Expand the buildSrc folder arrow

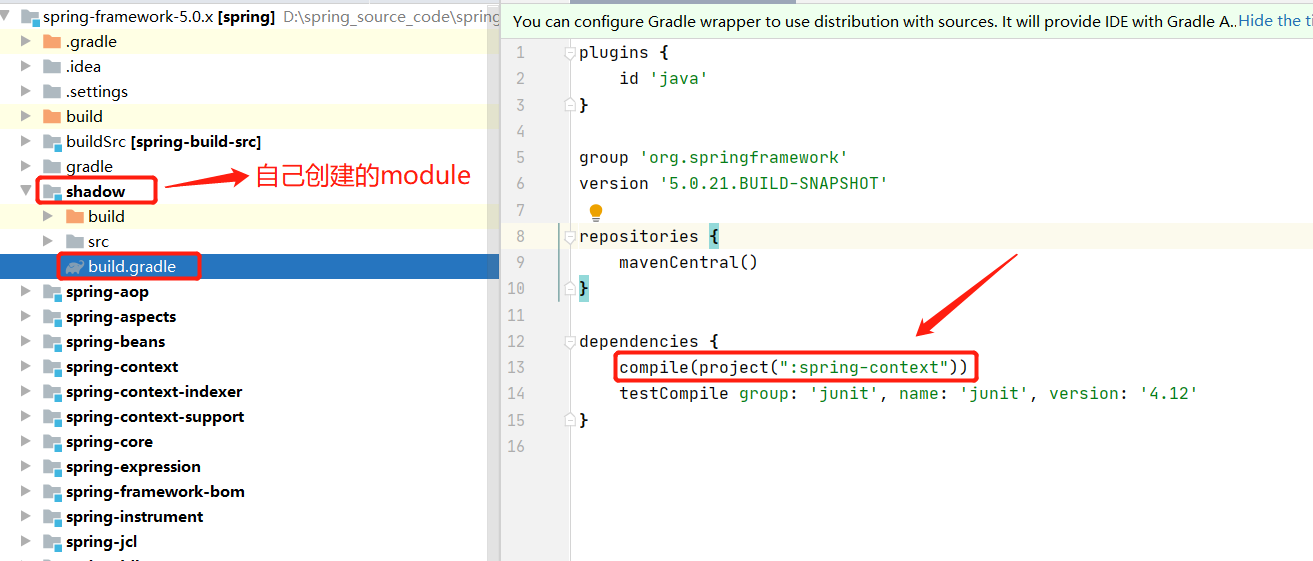coord(26,141)
